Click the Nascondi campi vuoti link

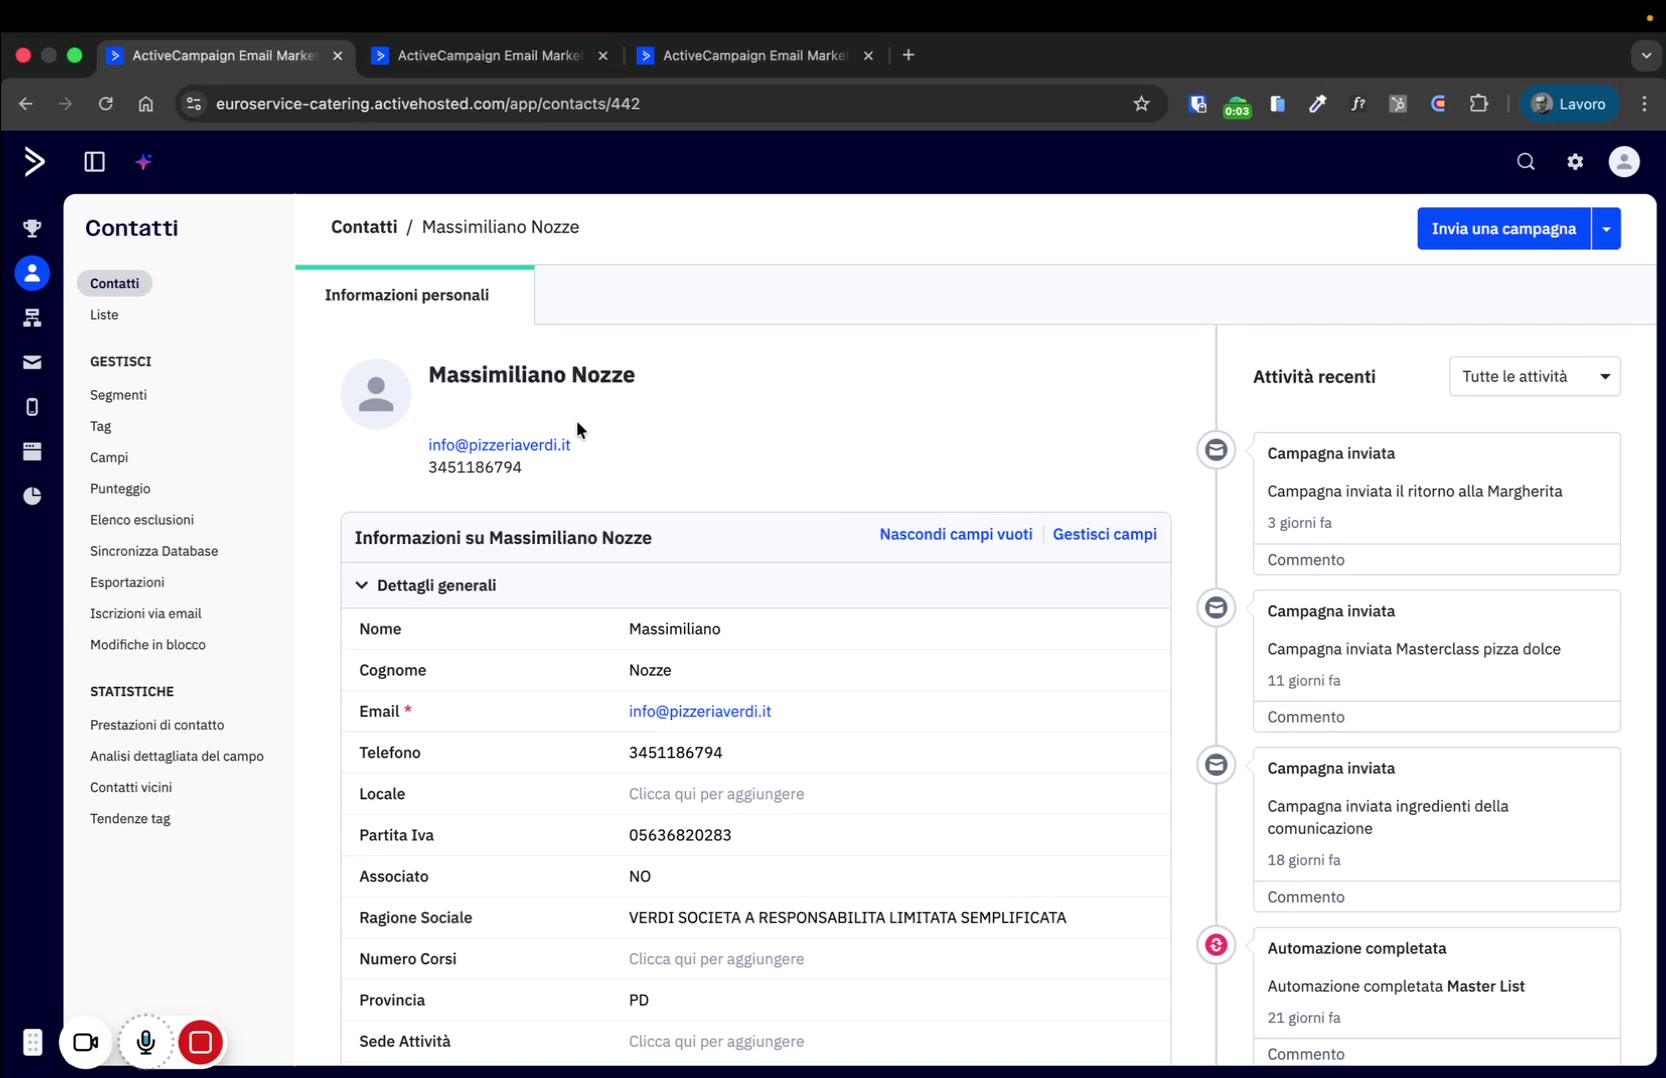point(955,534)
